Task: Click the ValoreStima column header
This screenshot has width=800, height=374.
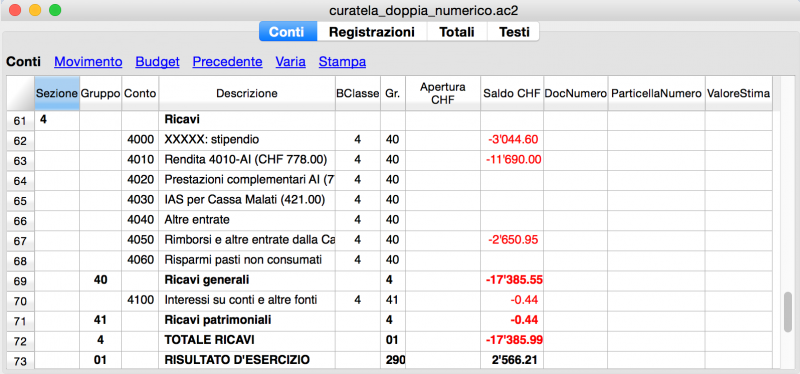Action: click(x=738, y=93)
